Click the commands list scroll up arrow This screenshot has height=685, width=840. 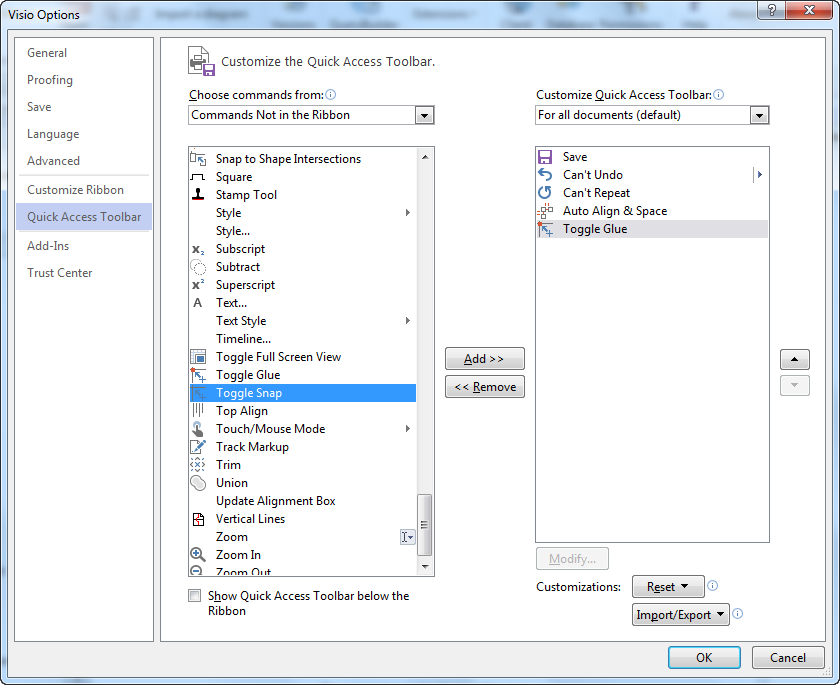pos(425,157)
